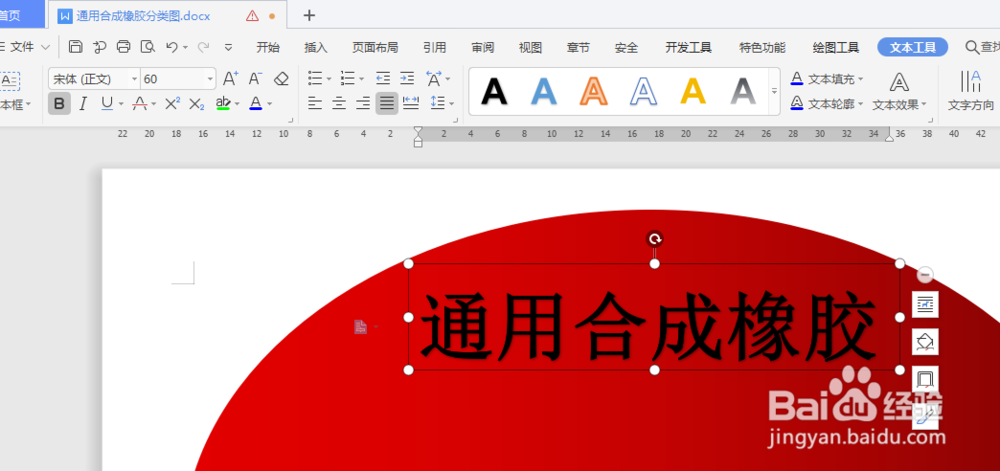Toggle Italic formatting button
This screenshot has height=471, width=1000.
[x=82, y=103]
